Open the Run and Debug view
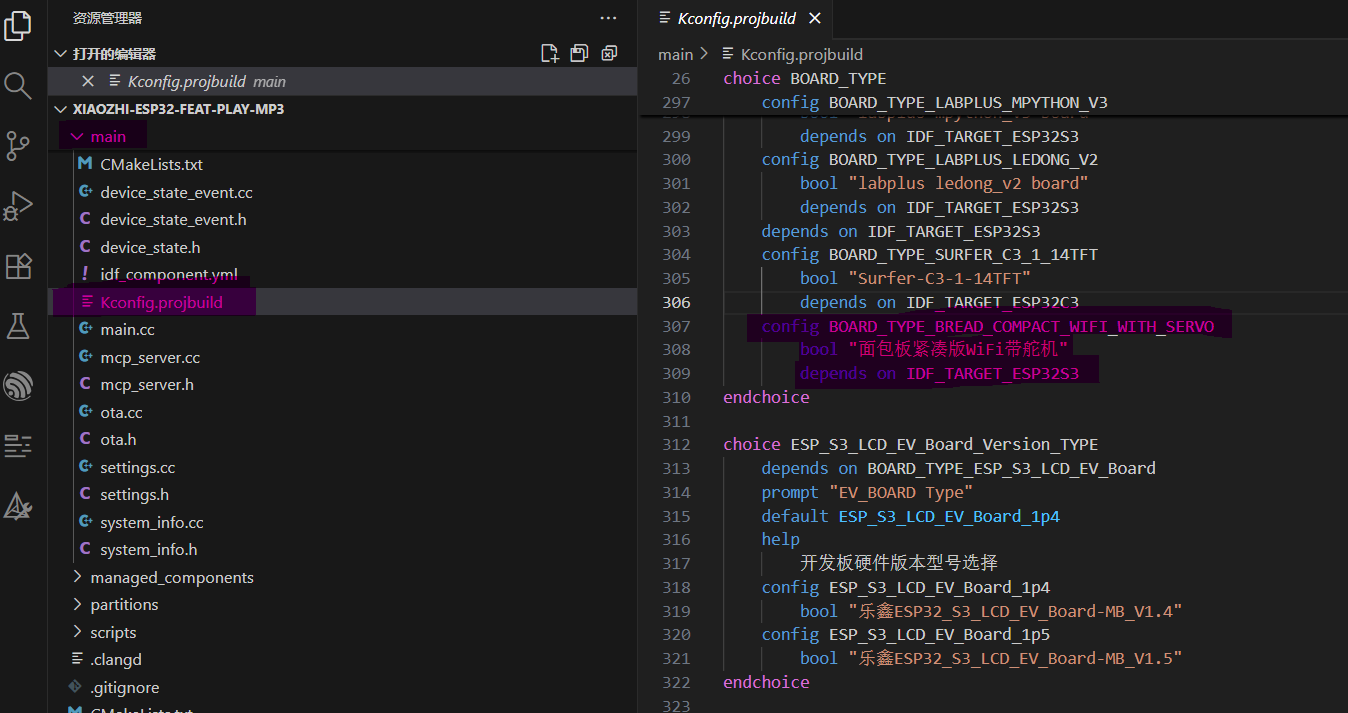Viewport: 1348px width, 713px height. pyautogui.click(x=18, y=206)
